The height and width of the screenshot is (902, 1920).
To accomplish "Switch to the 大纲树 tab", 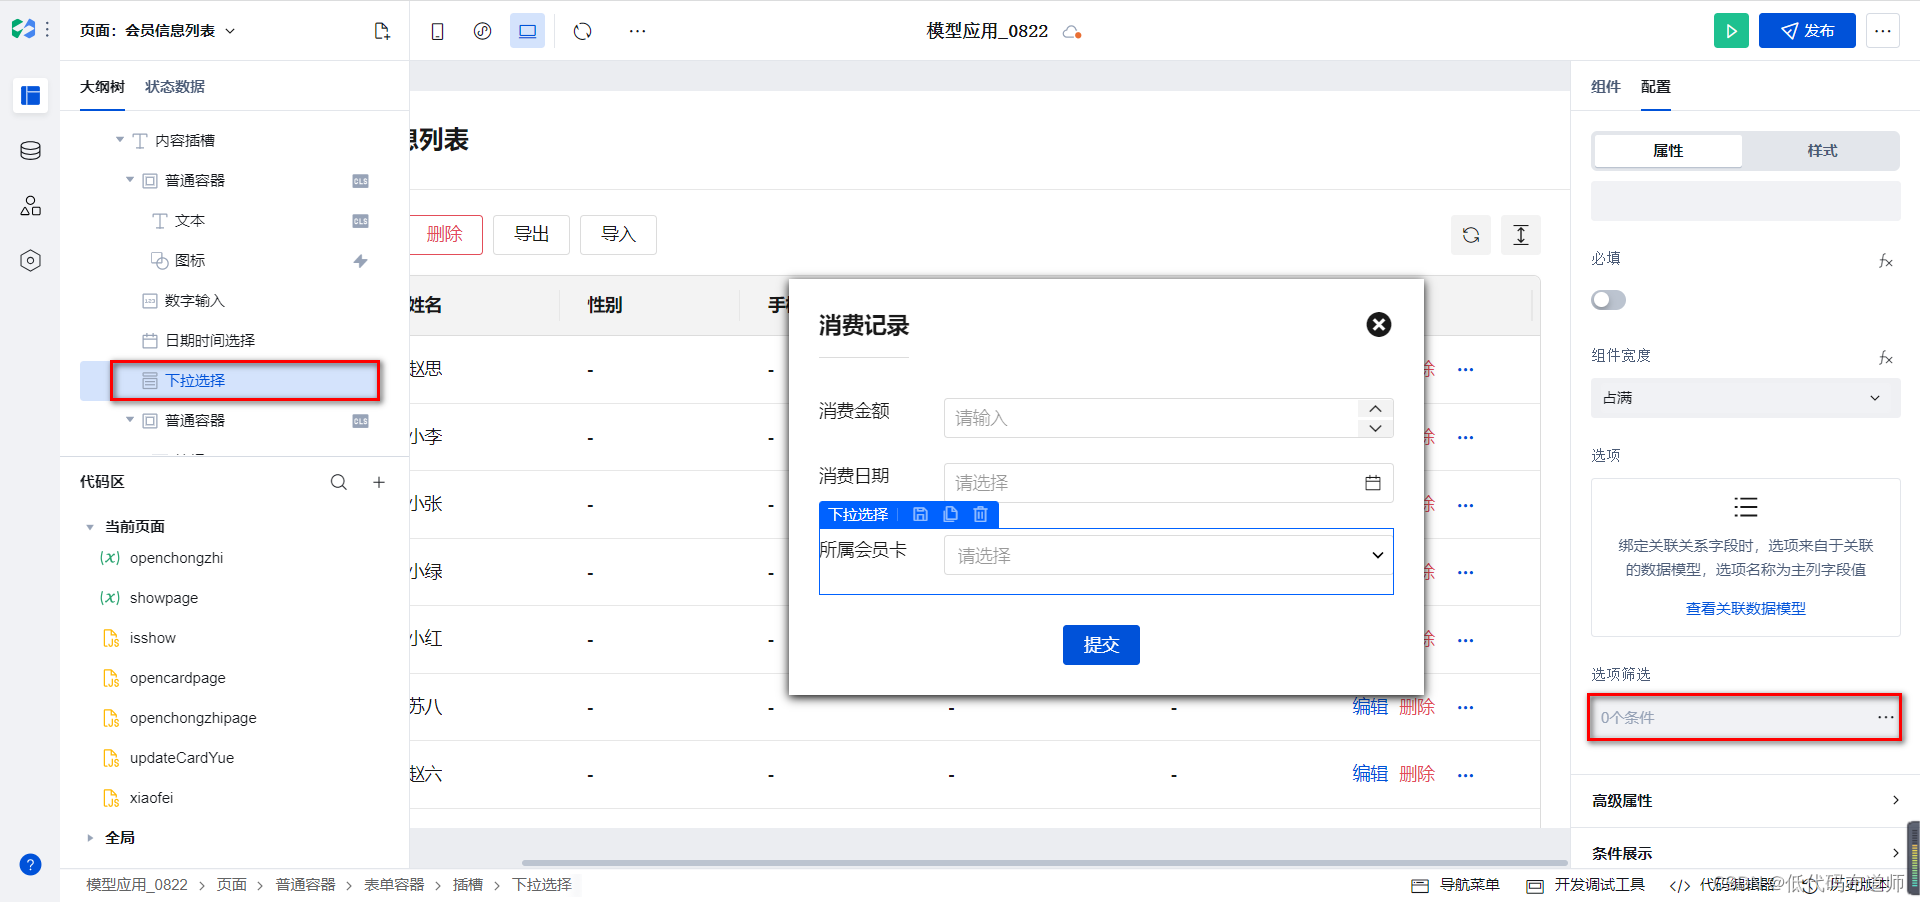I will pyautogui.click(x=102, y=87).
